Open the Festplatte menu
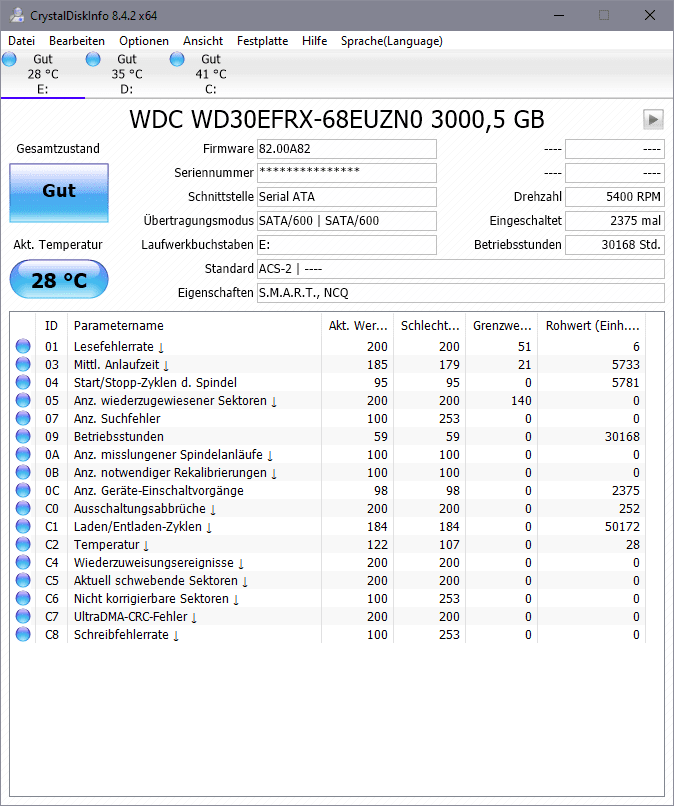Screen dimensions: 674x806 coord(262,41)
